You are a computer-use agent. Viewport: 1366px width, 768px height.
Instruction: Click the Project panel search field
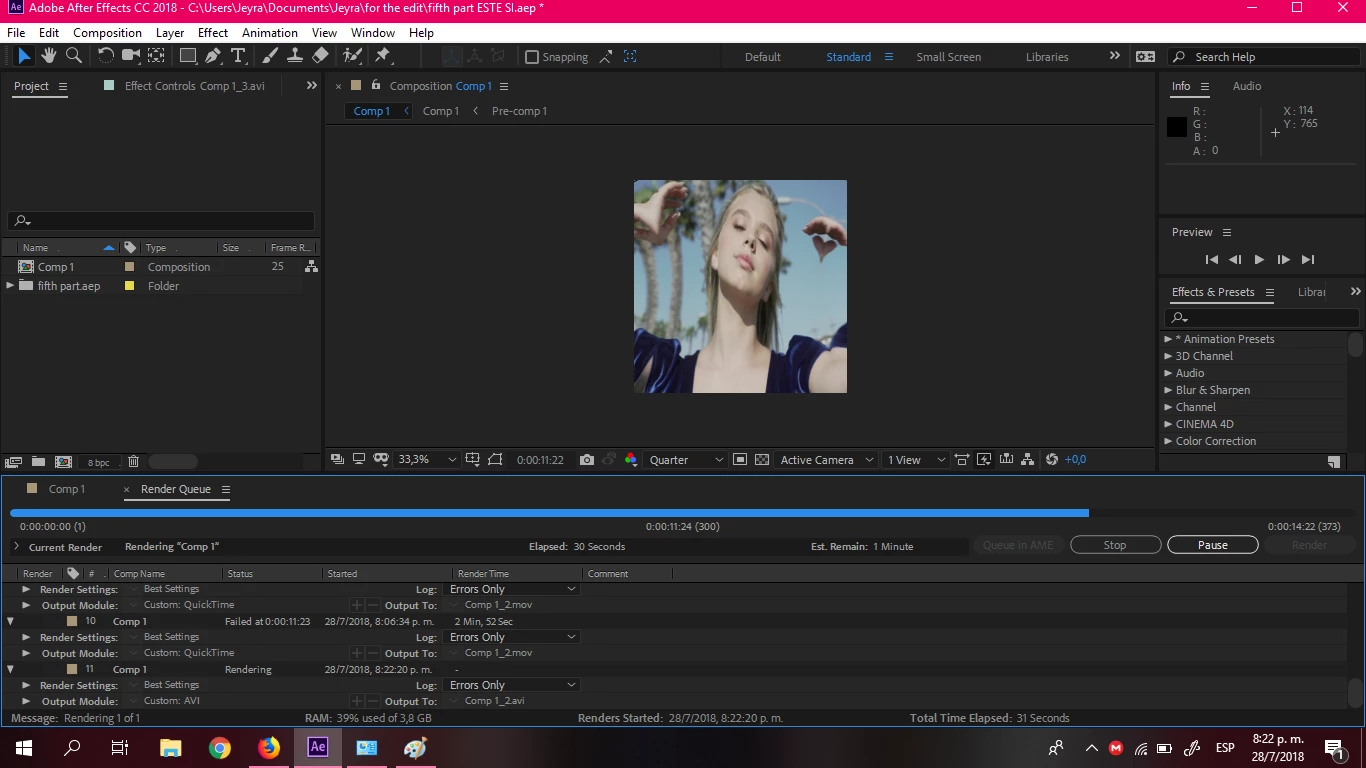tap(161, 221)
